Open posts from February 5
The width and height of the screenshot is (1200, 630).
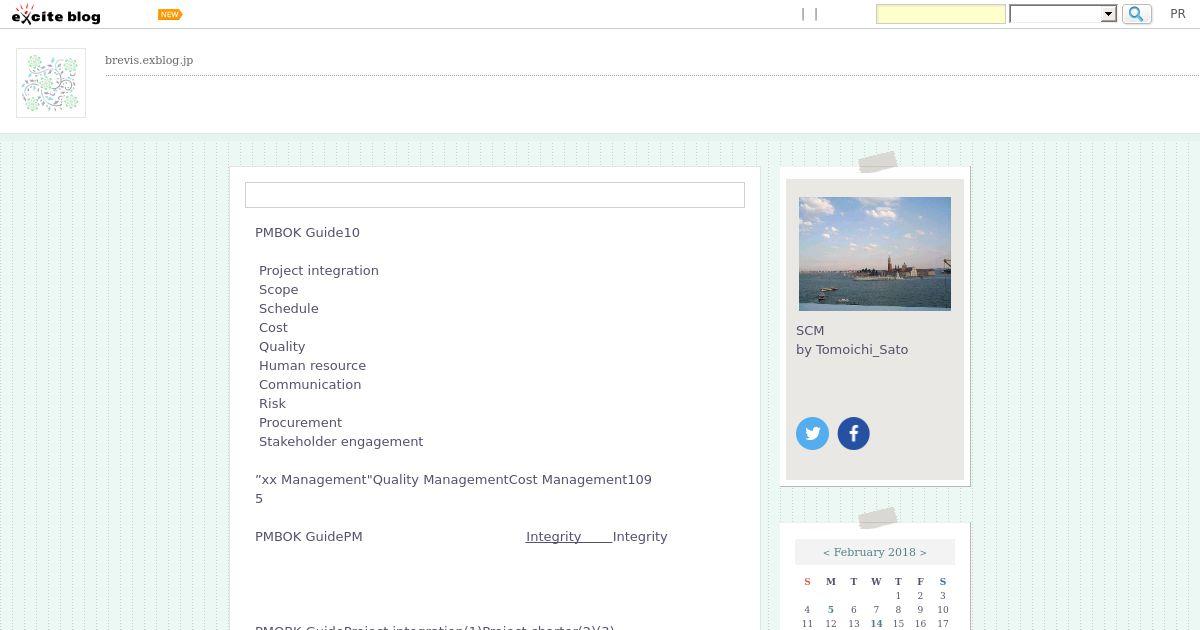tap(831, 609)
